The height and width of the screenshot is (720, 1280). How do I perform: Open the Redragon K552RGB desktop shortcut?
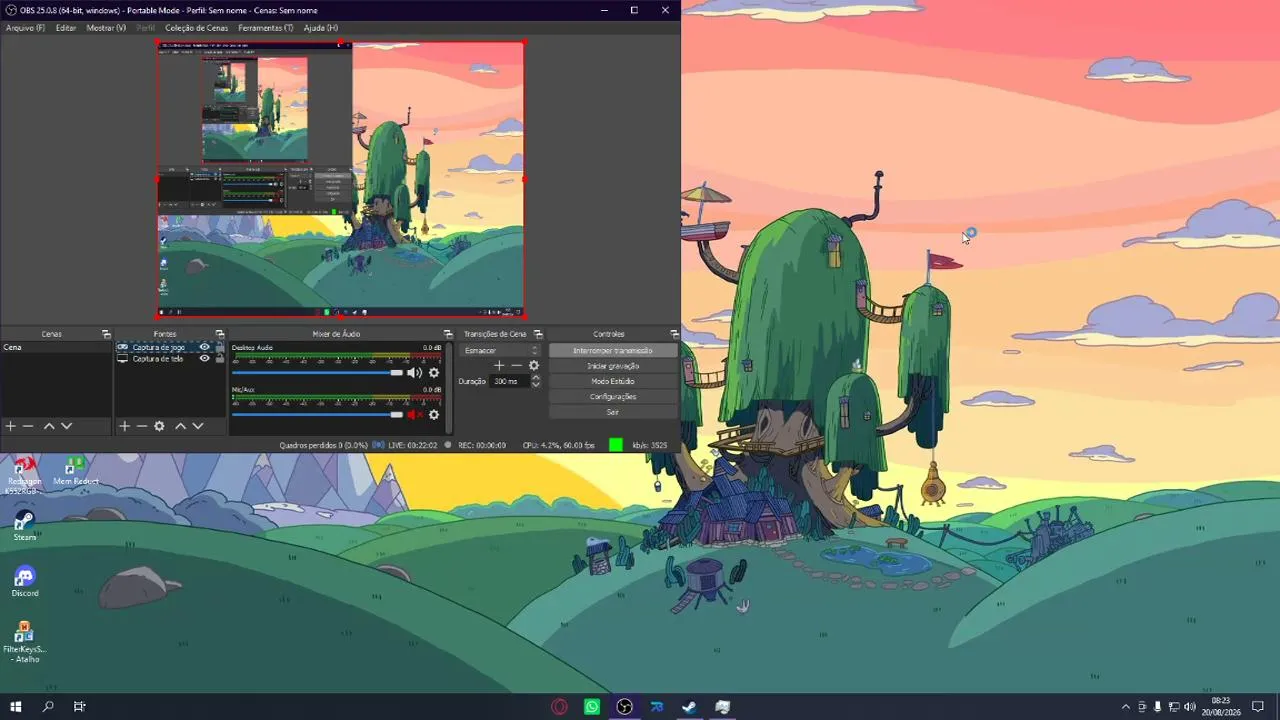click(24, 475)
